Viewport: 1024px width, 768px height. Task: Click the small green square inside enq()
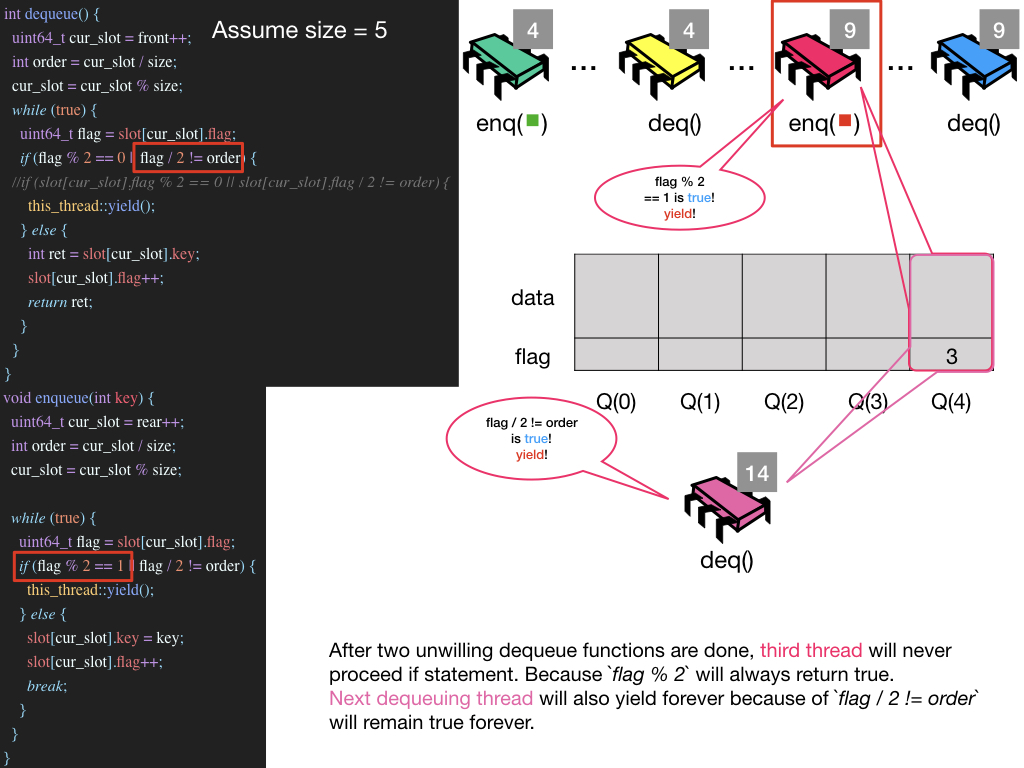click(532, 120)
